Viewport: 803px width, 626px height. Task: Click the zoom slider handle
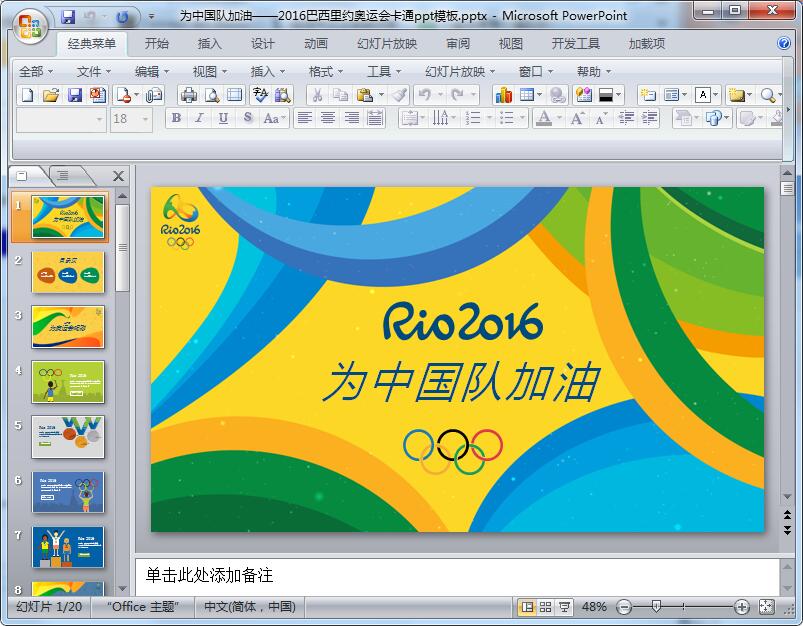[x=656, y=607]
